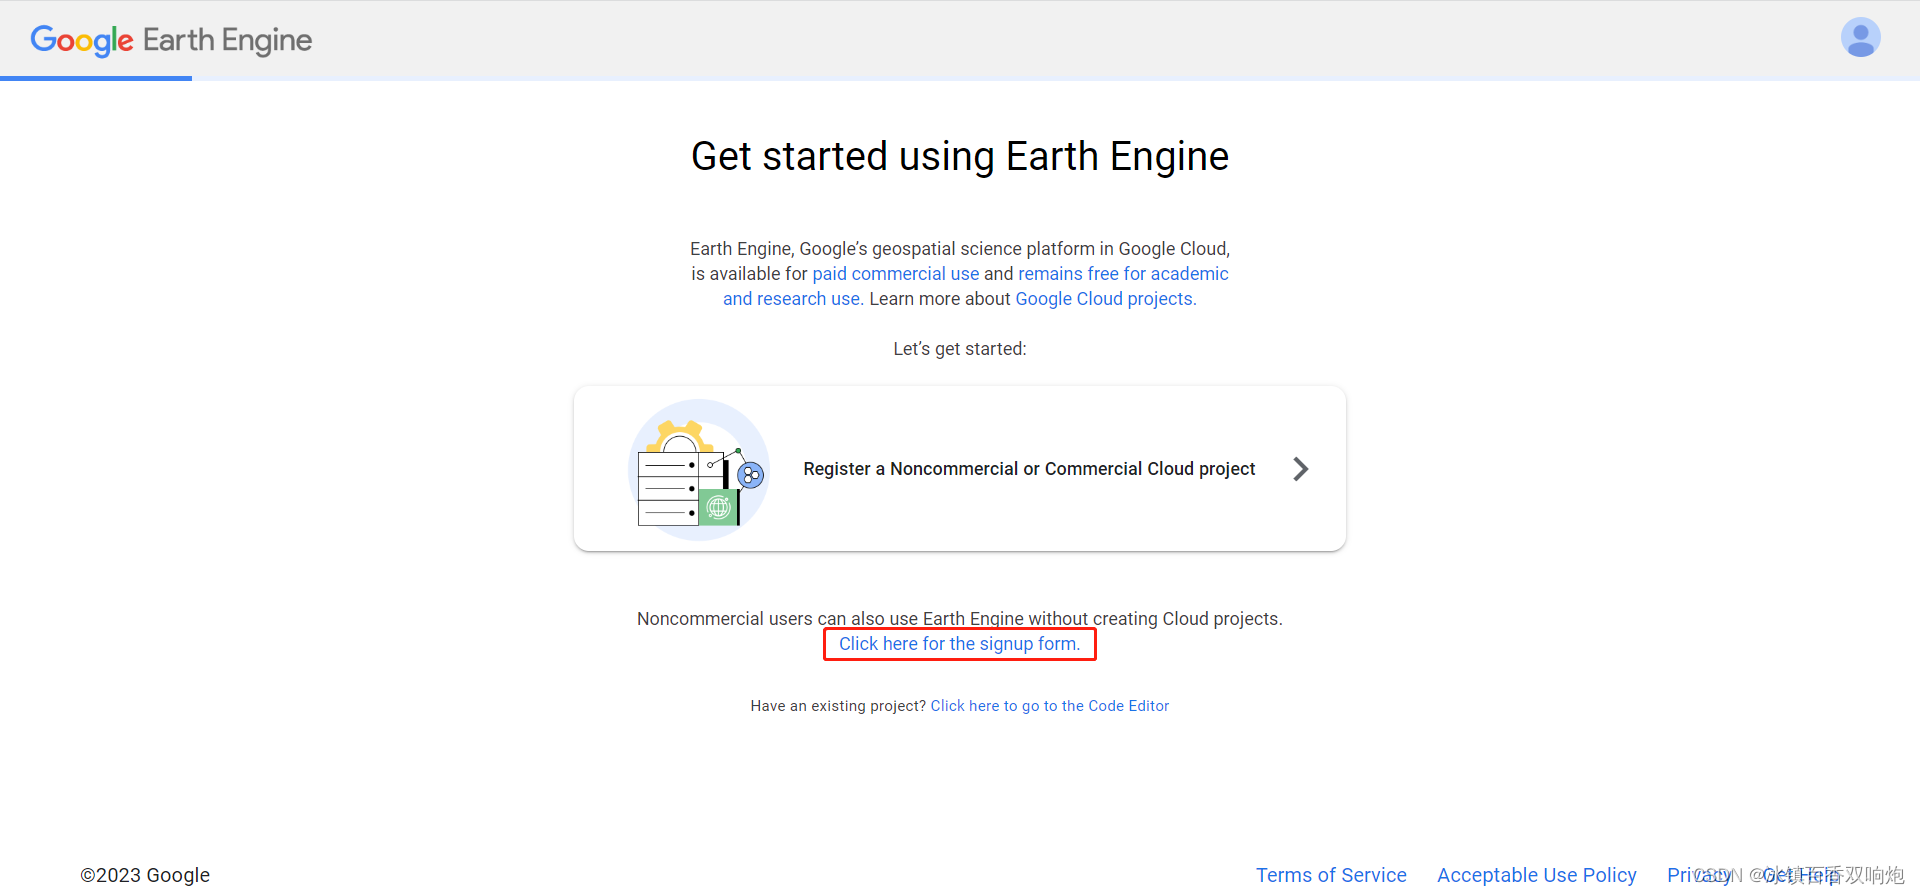Click the Google Earth Engine logo
The image size is (1920, 895).
pos(170,41)
